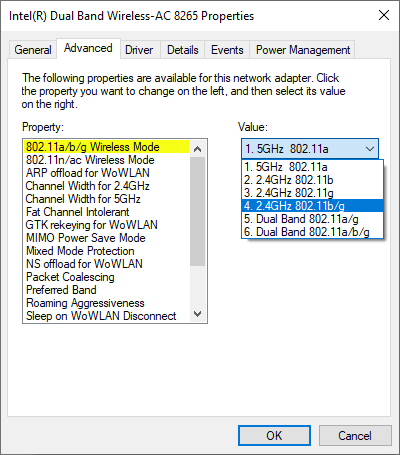The image size is (400, 455).
Task: Go to the Details tab
Action: pos(183,50)
